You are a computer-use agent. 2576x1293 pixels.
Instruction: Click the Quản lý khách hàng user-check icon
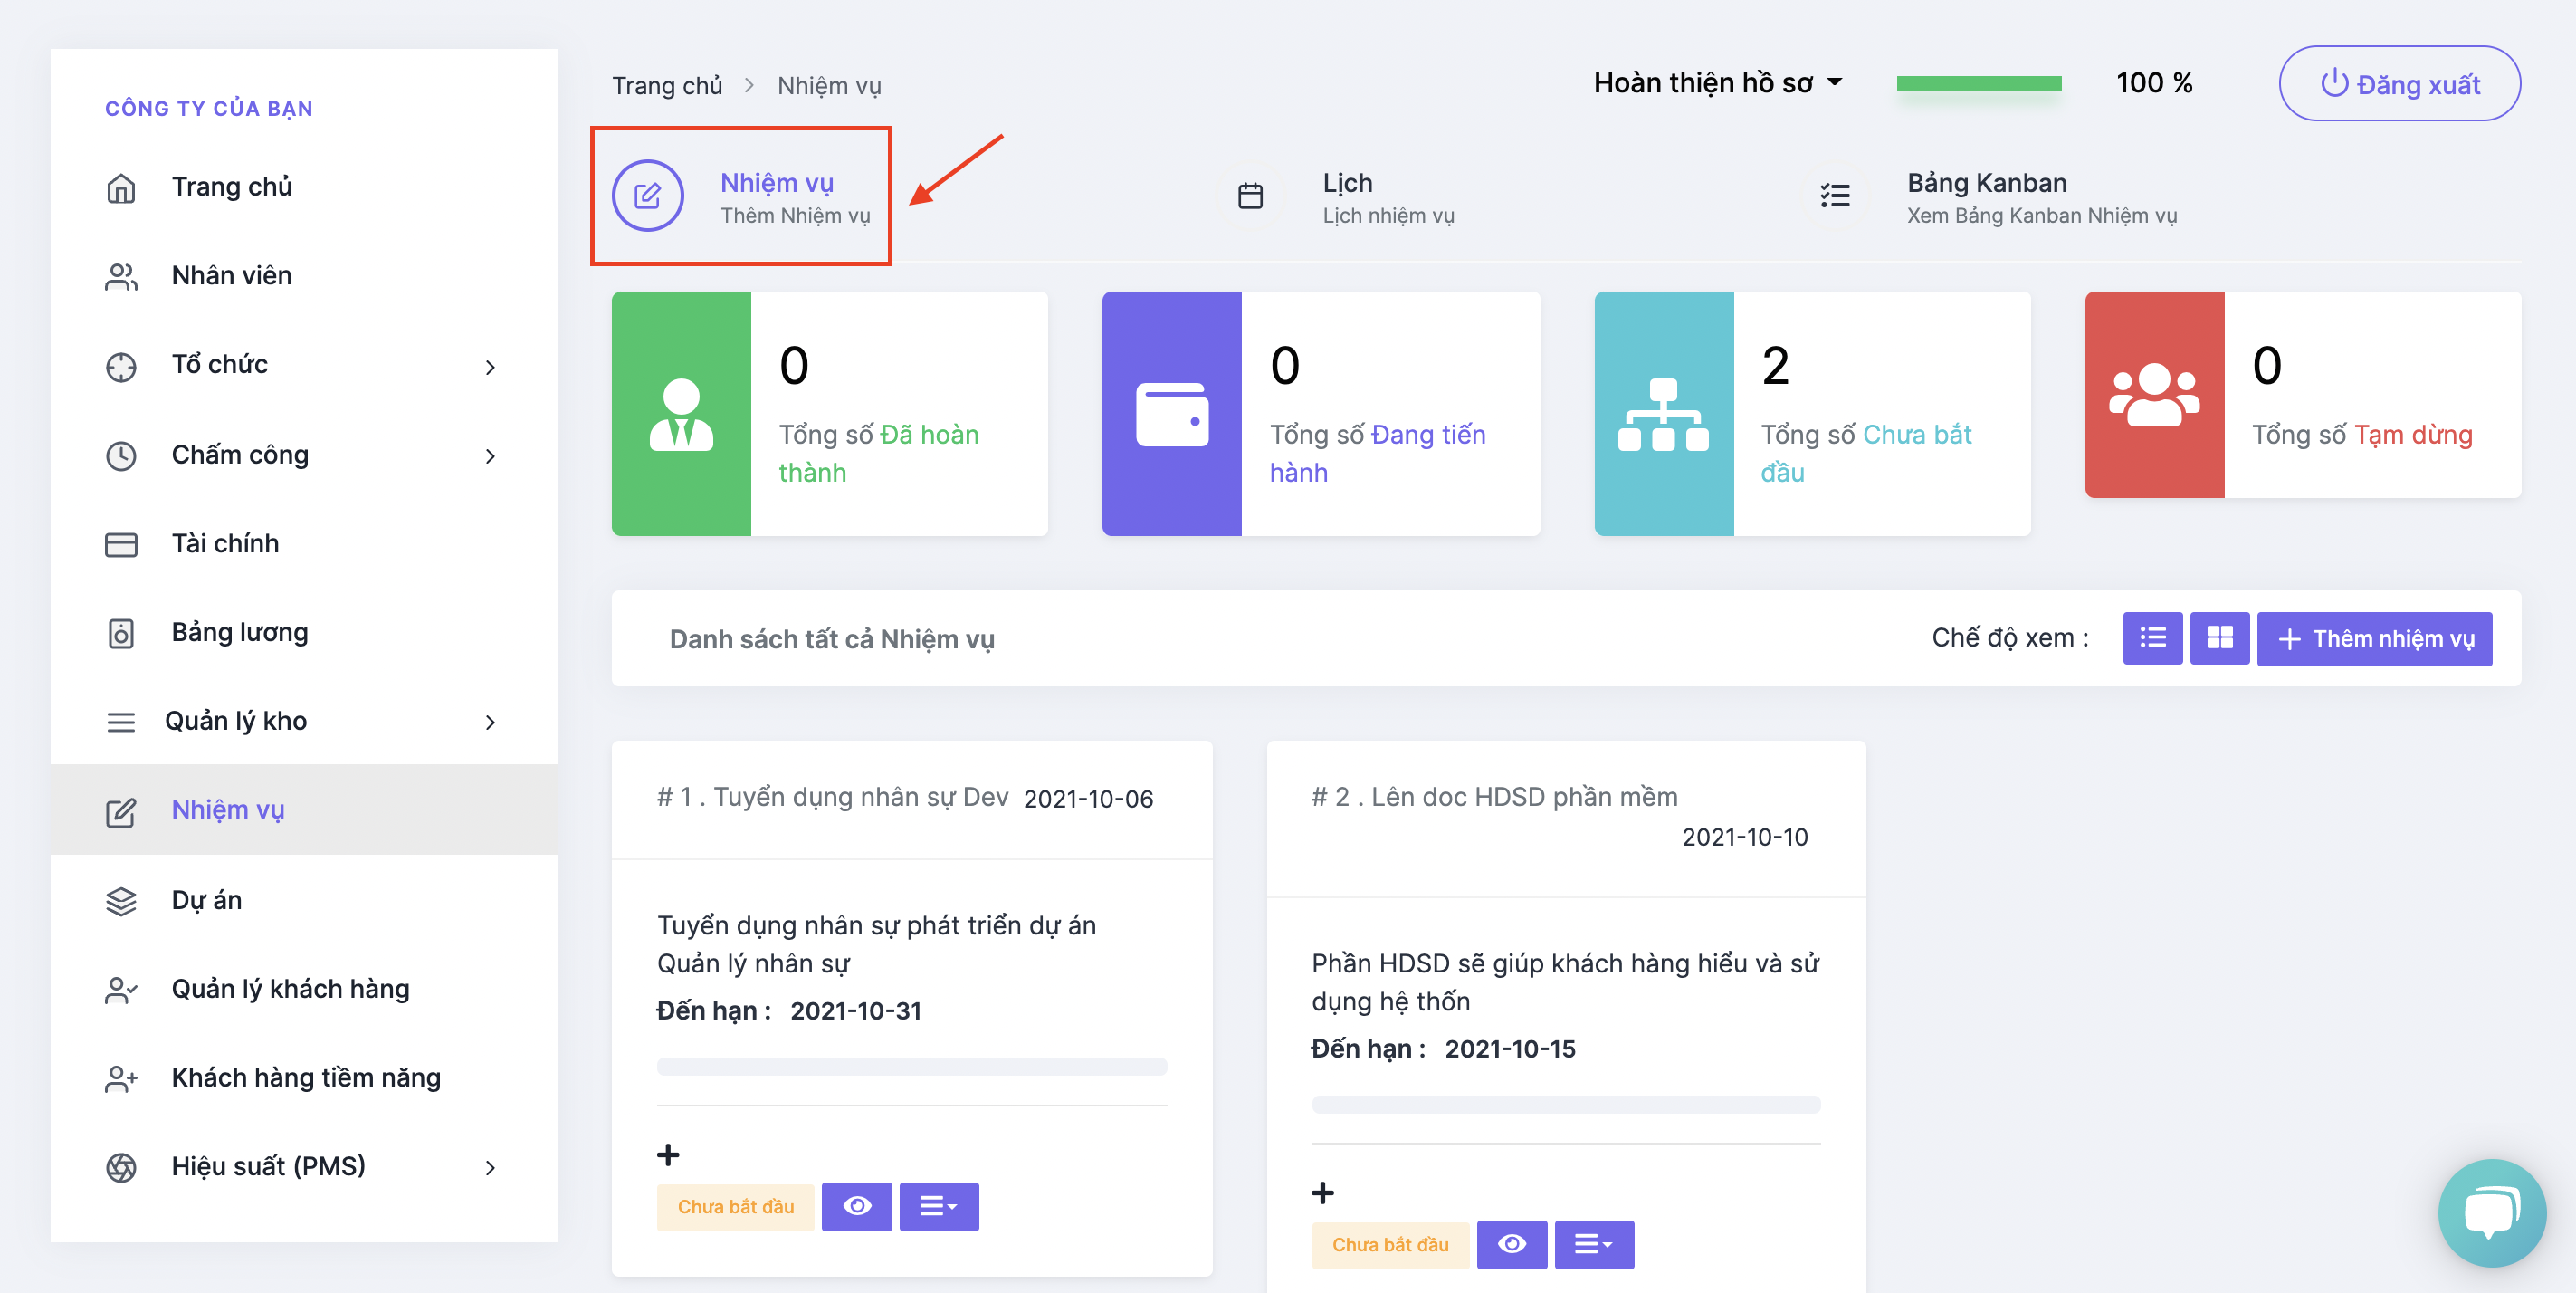121,990
